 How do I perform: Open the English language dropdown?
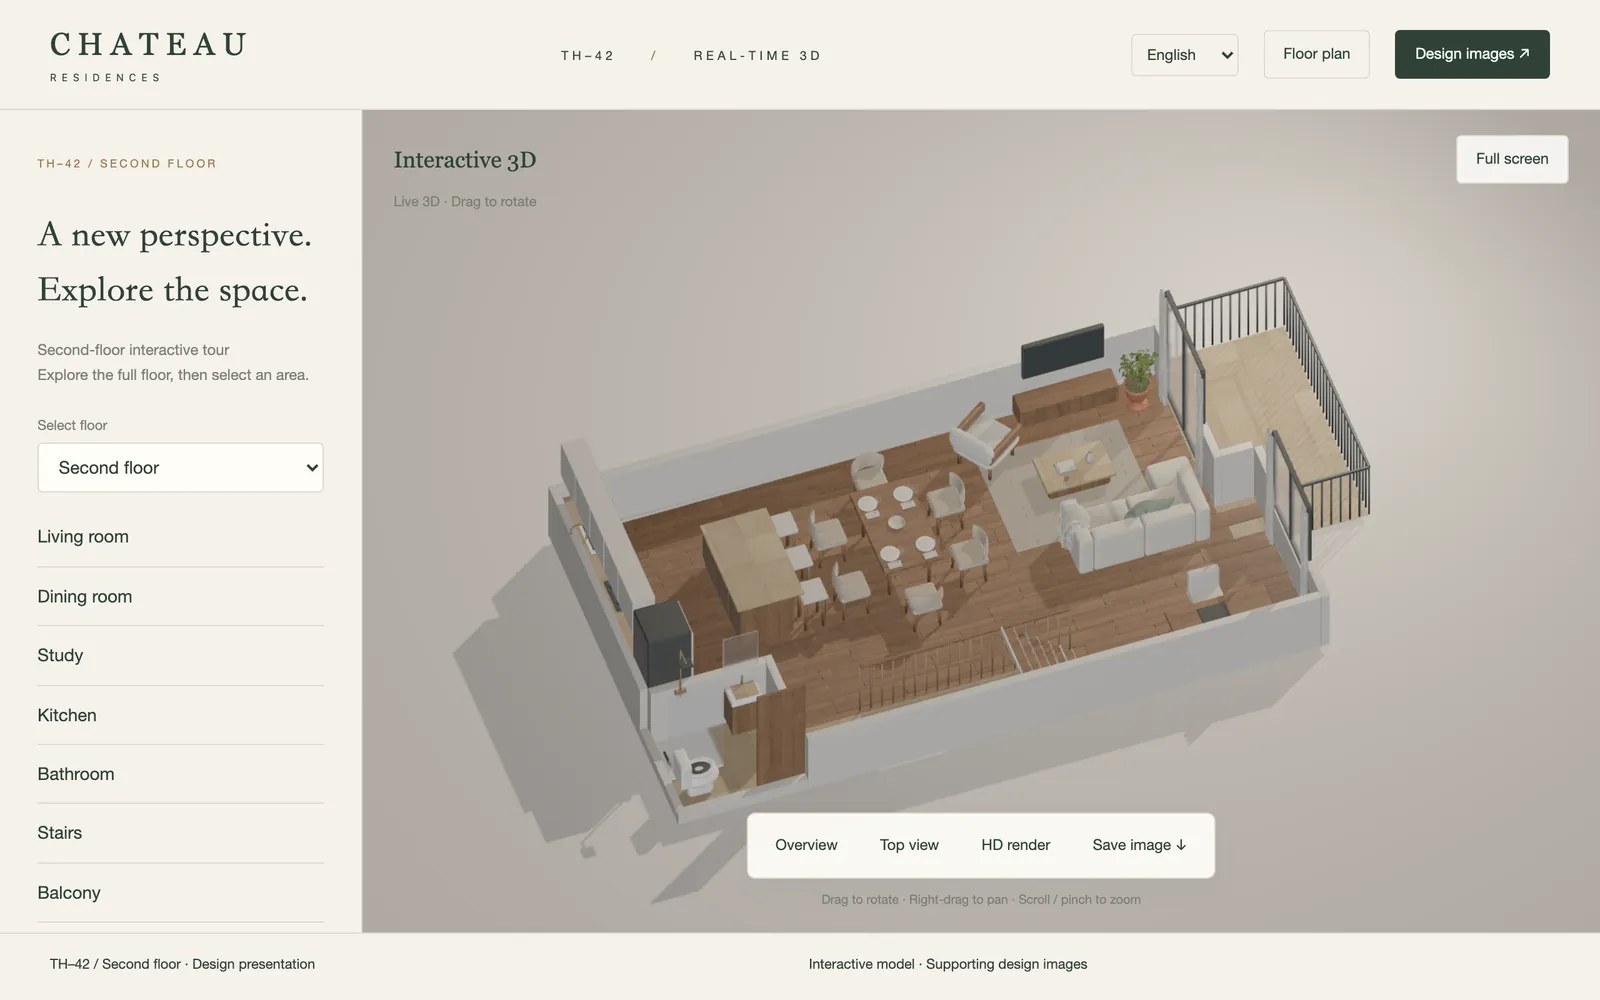[x=1184, y=55]
